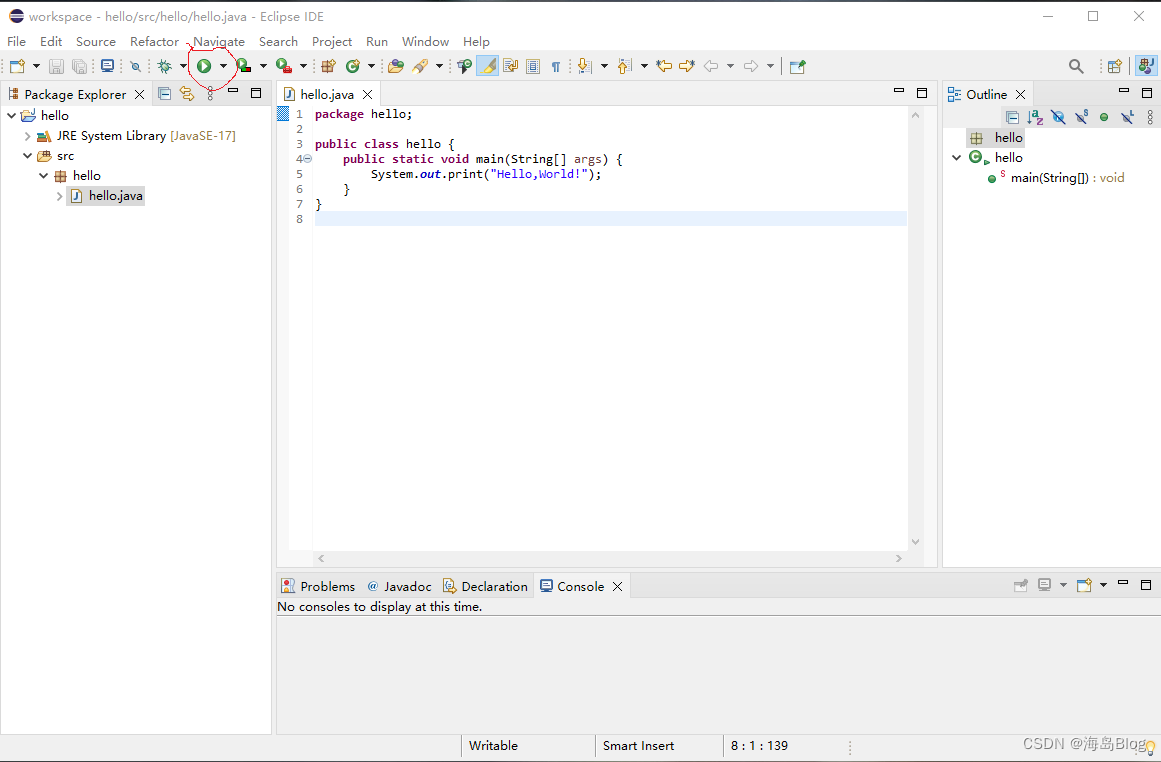Expand the JRE System Library node

pyautogui.click(x=27, y=135)
